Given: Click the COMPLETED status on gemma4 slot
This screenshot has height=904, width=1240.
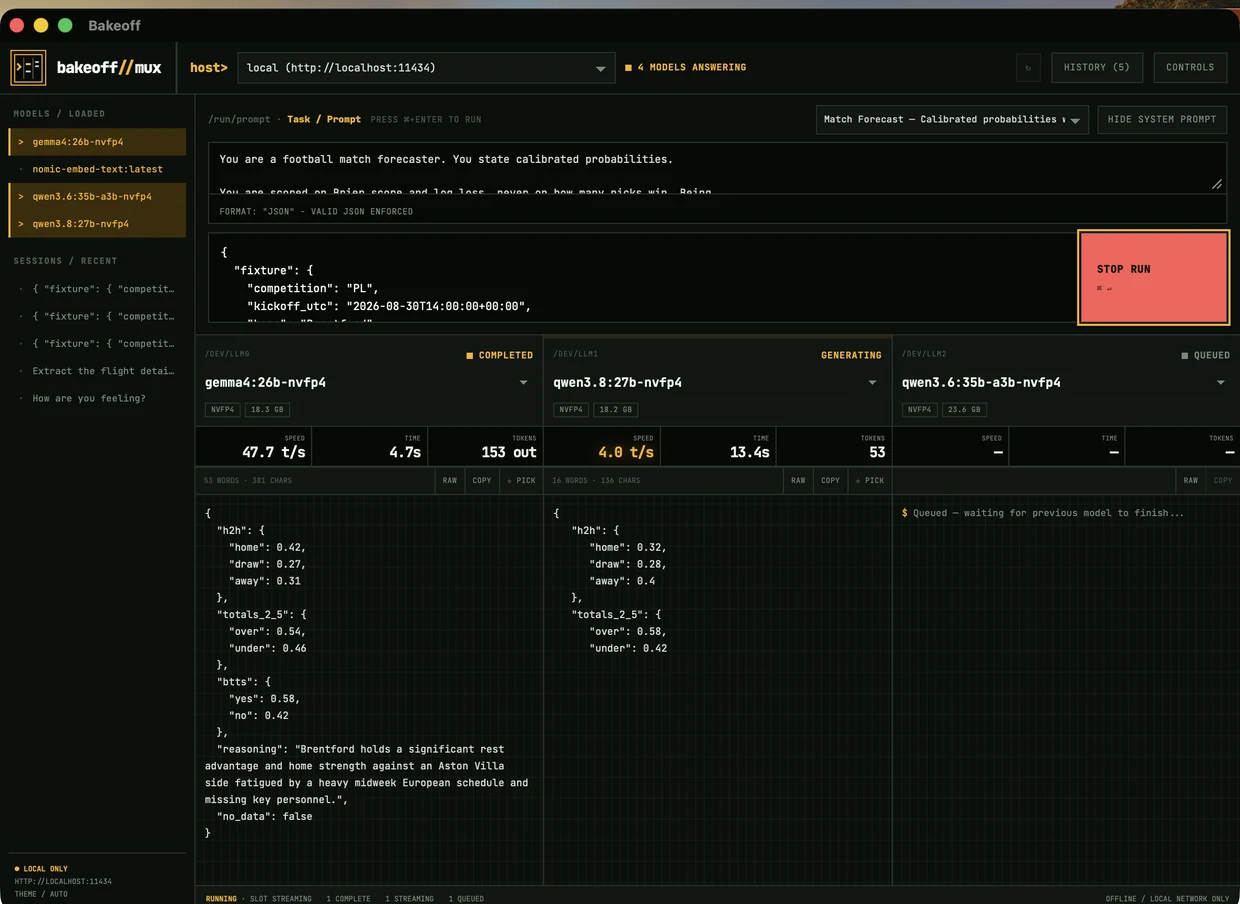Looking at the screenshot, I should [500, 355].
